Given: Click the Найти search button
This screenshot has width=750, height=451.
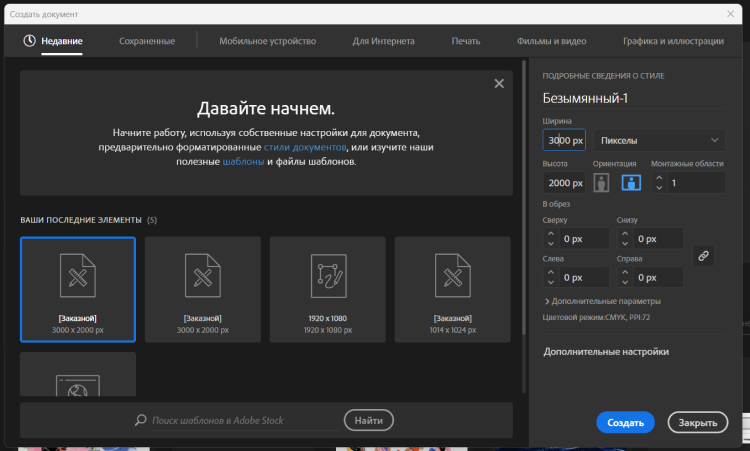Looking at the screenshot, I should point(368,420).
